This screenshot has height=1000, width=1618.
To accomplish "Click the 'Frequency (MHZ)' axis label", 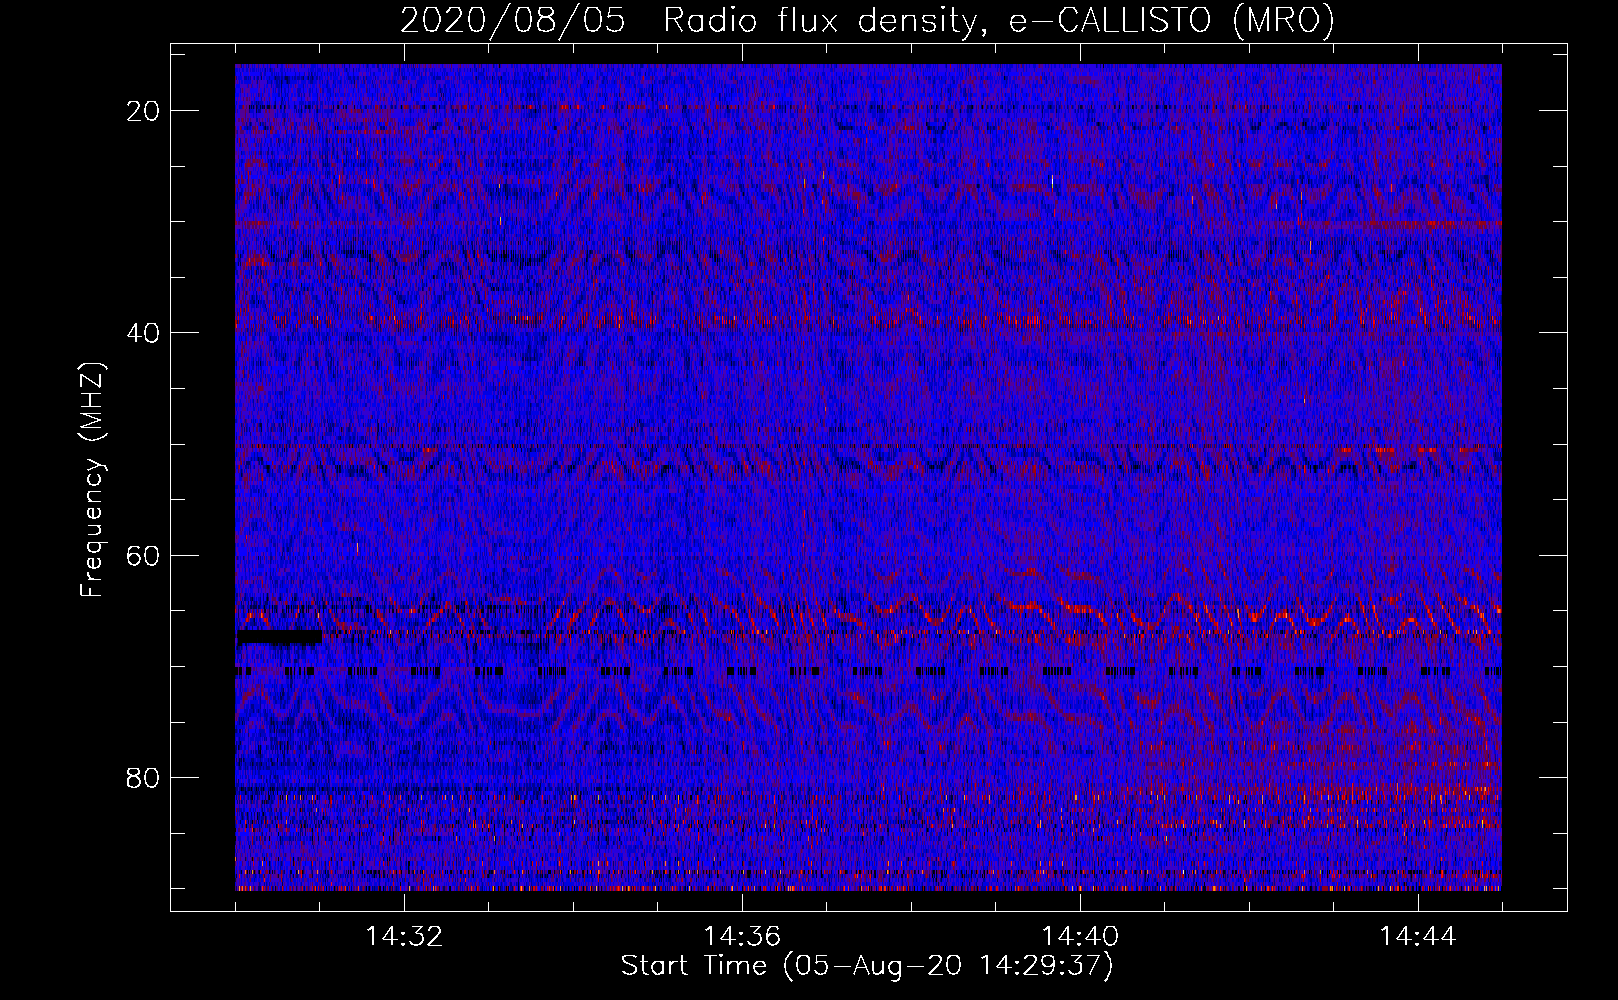I will 92,480.
